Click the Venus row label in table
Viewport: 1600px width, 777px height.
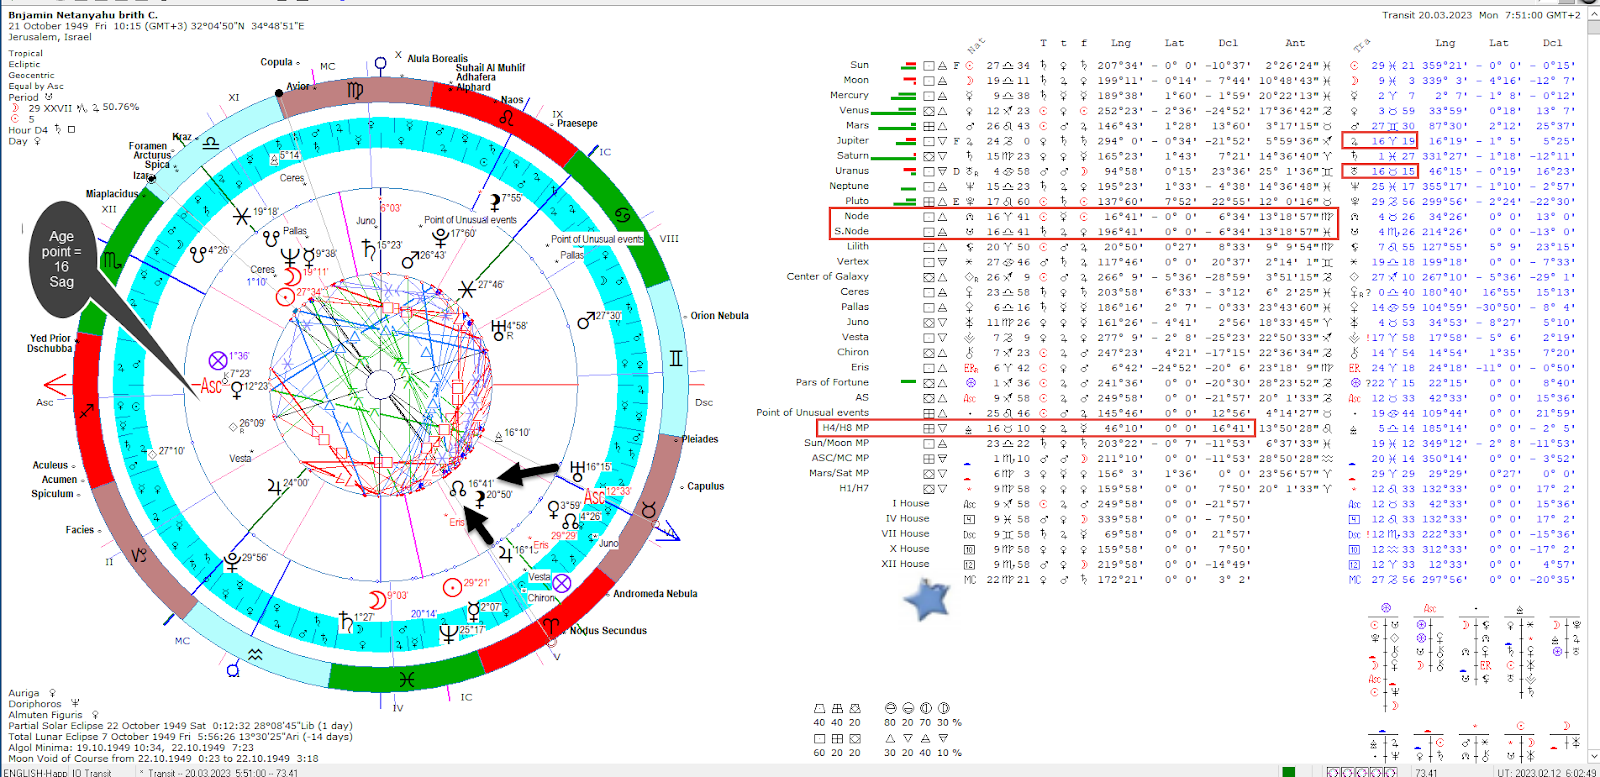coord(854,110)
